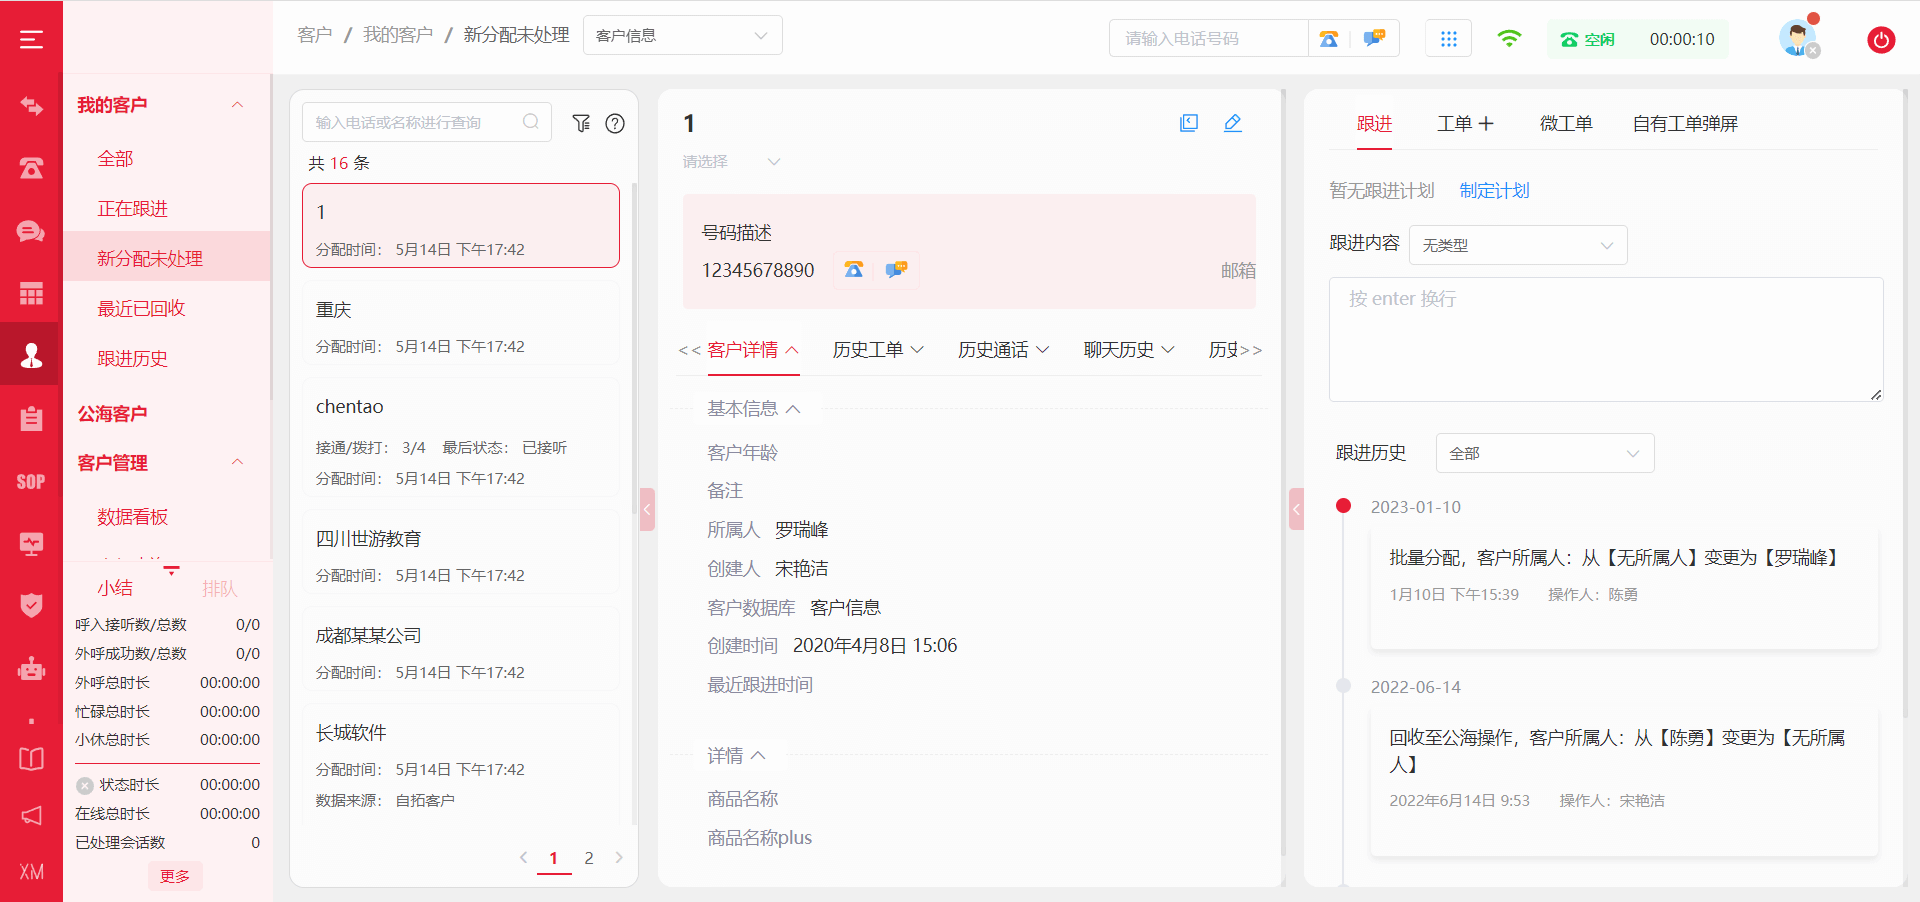Open the grid table sidebar icon
This screenshot has height=902, width=1920.
point(31,293)
